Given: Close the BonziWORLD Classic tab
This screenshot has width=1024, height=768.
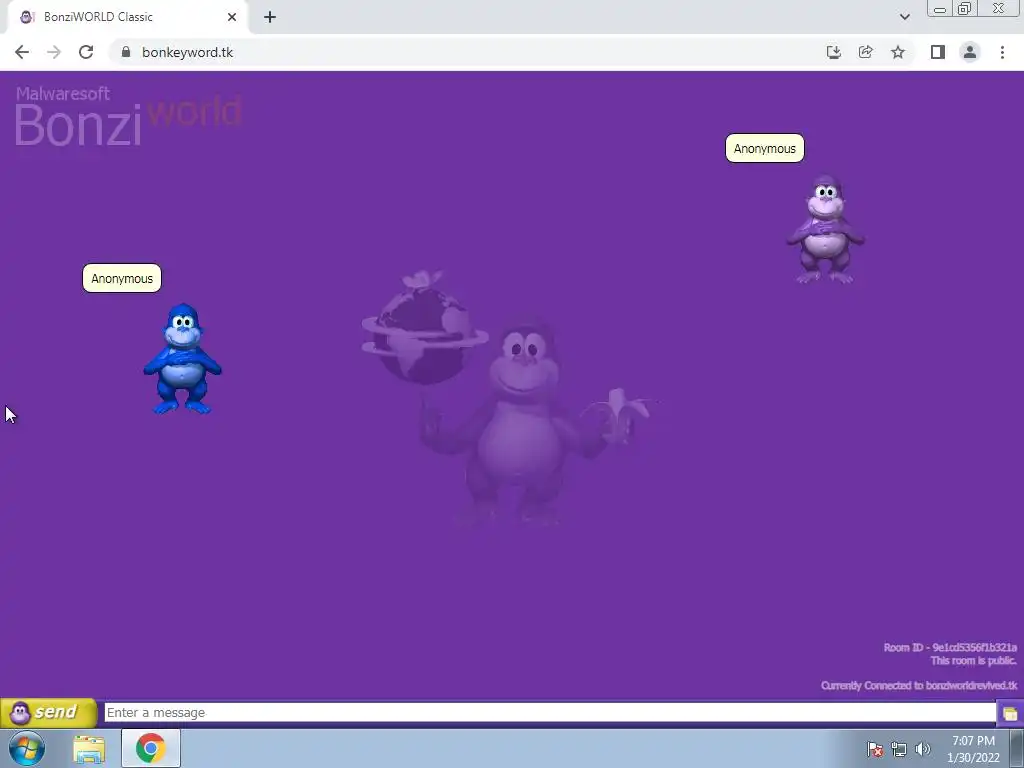Looking at the screenshot, I should click(232, 17).
